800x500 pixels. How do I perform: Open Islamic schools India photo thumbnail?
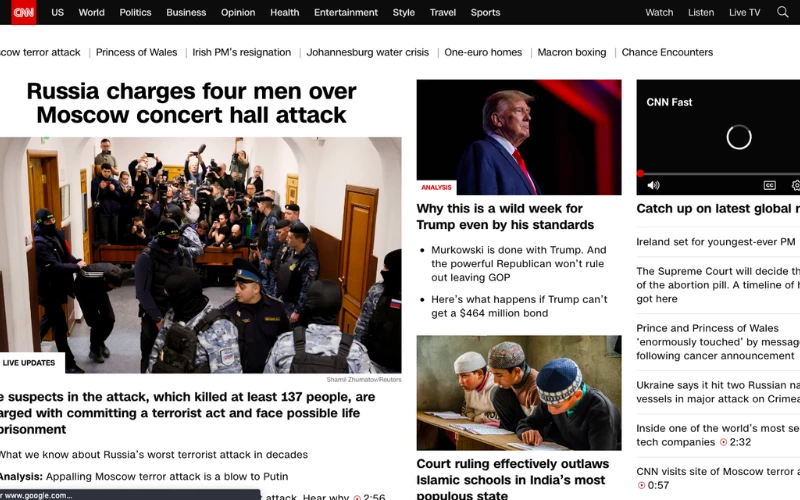click(x=519, y=392)
